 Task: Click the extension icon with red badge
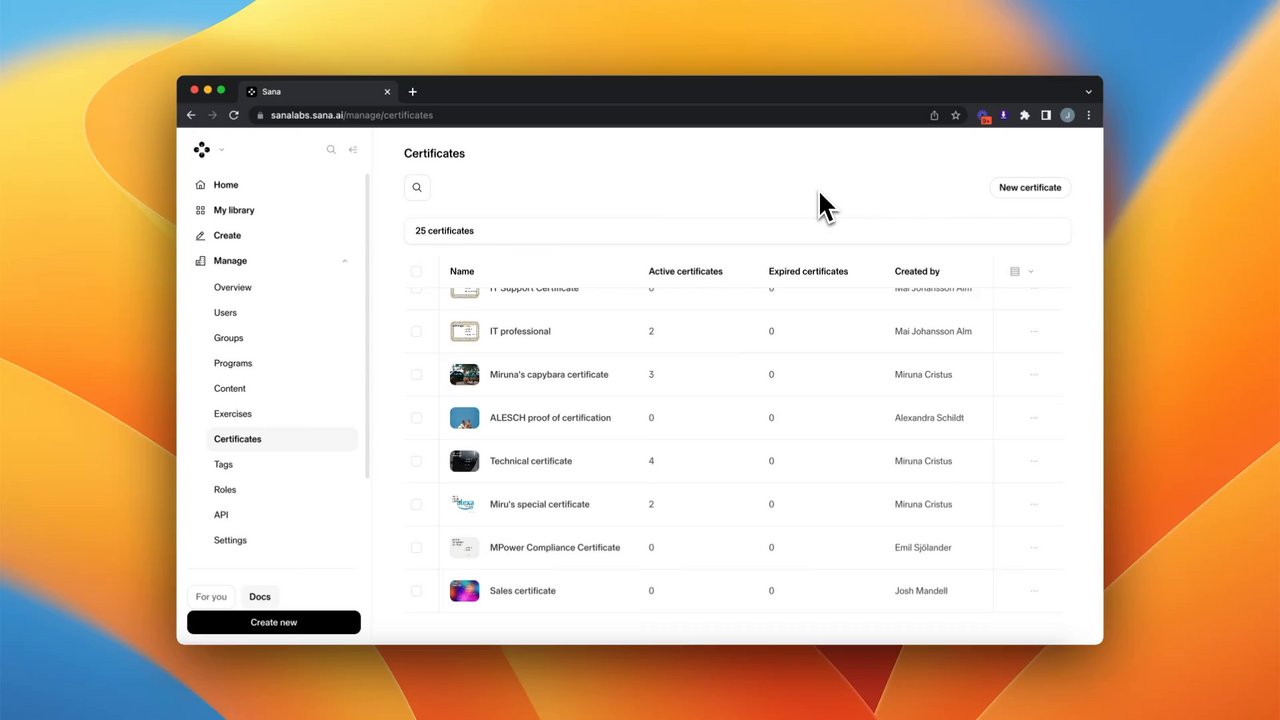click(984, 116)
